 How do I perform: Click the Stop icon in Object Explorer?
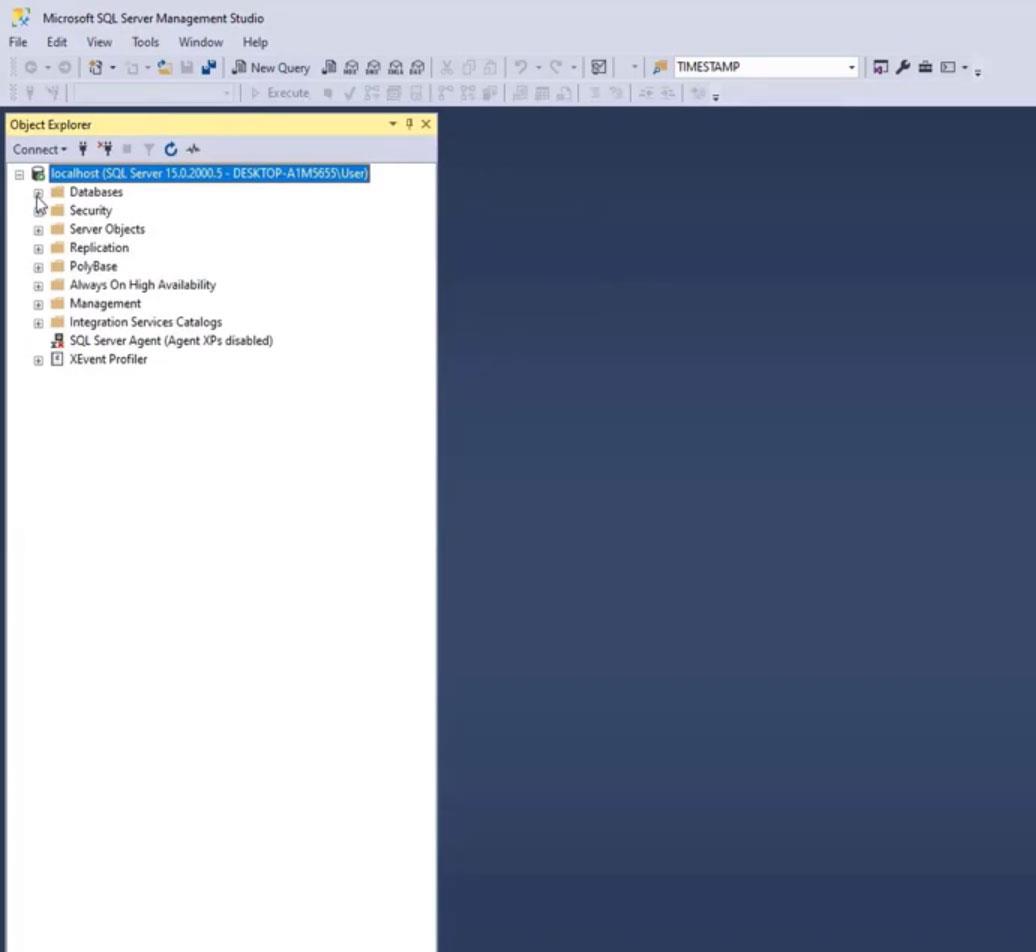(x=127, y=149)
